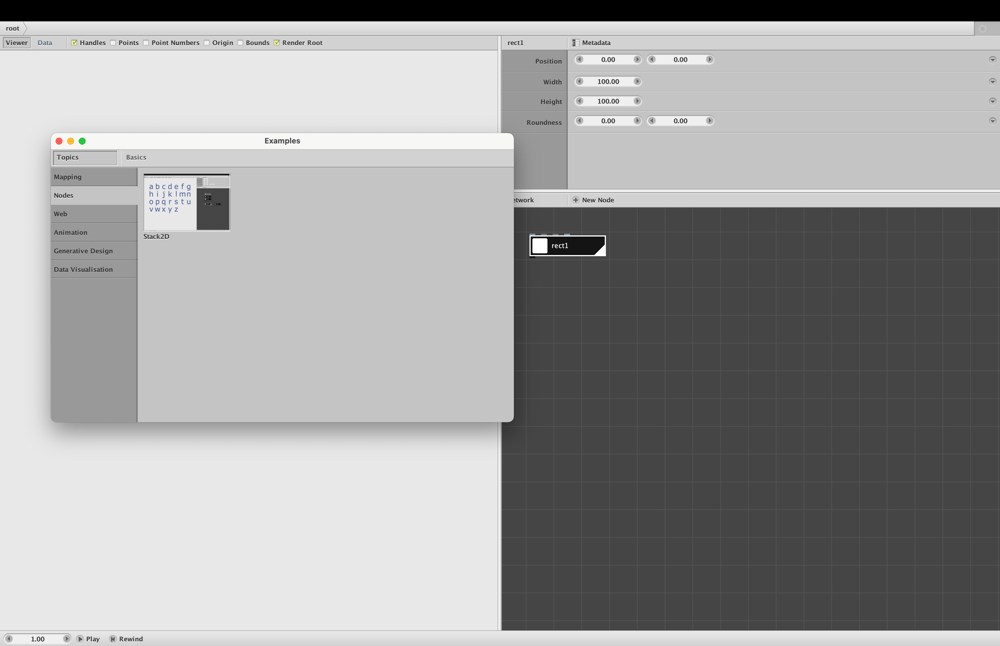Click the frame value 1.00 field
Viewport: 1000px width, 646px height.
click(x=38, y=638)
